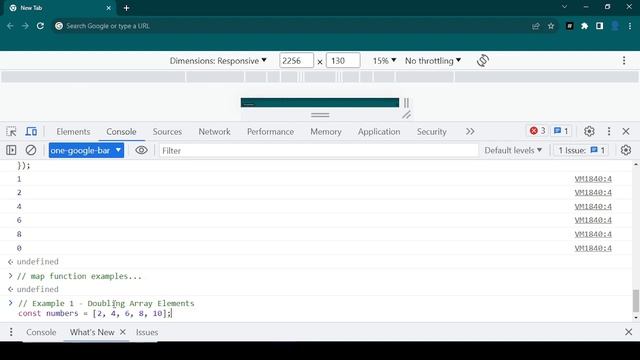Viewport: 640px width, 360px height.
Task: Open a new browser tab
Action: point(127,8)
